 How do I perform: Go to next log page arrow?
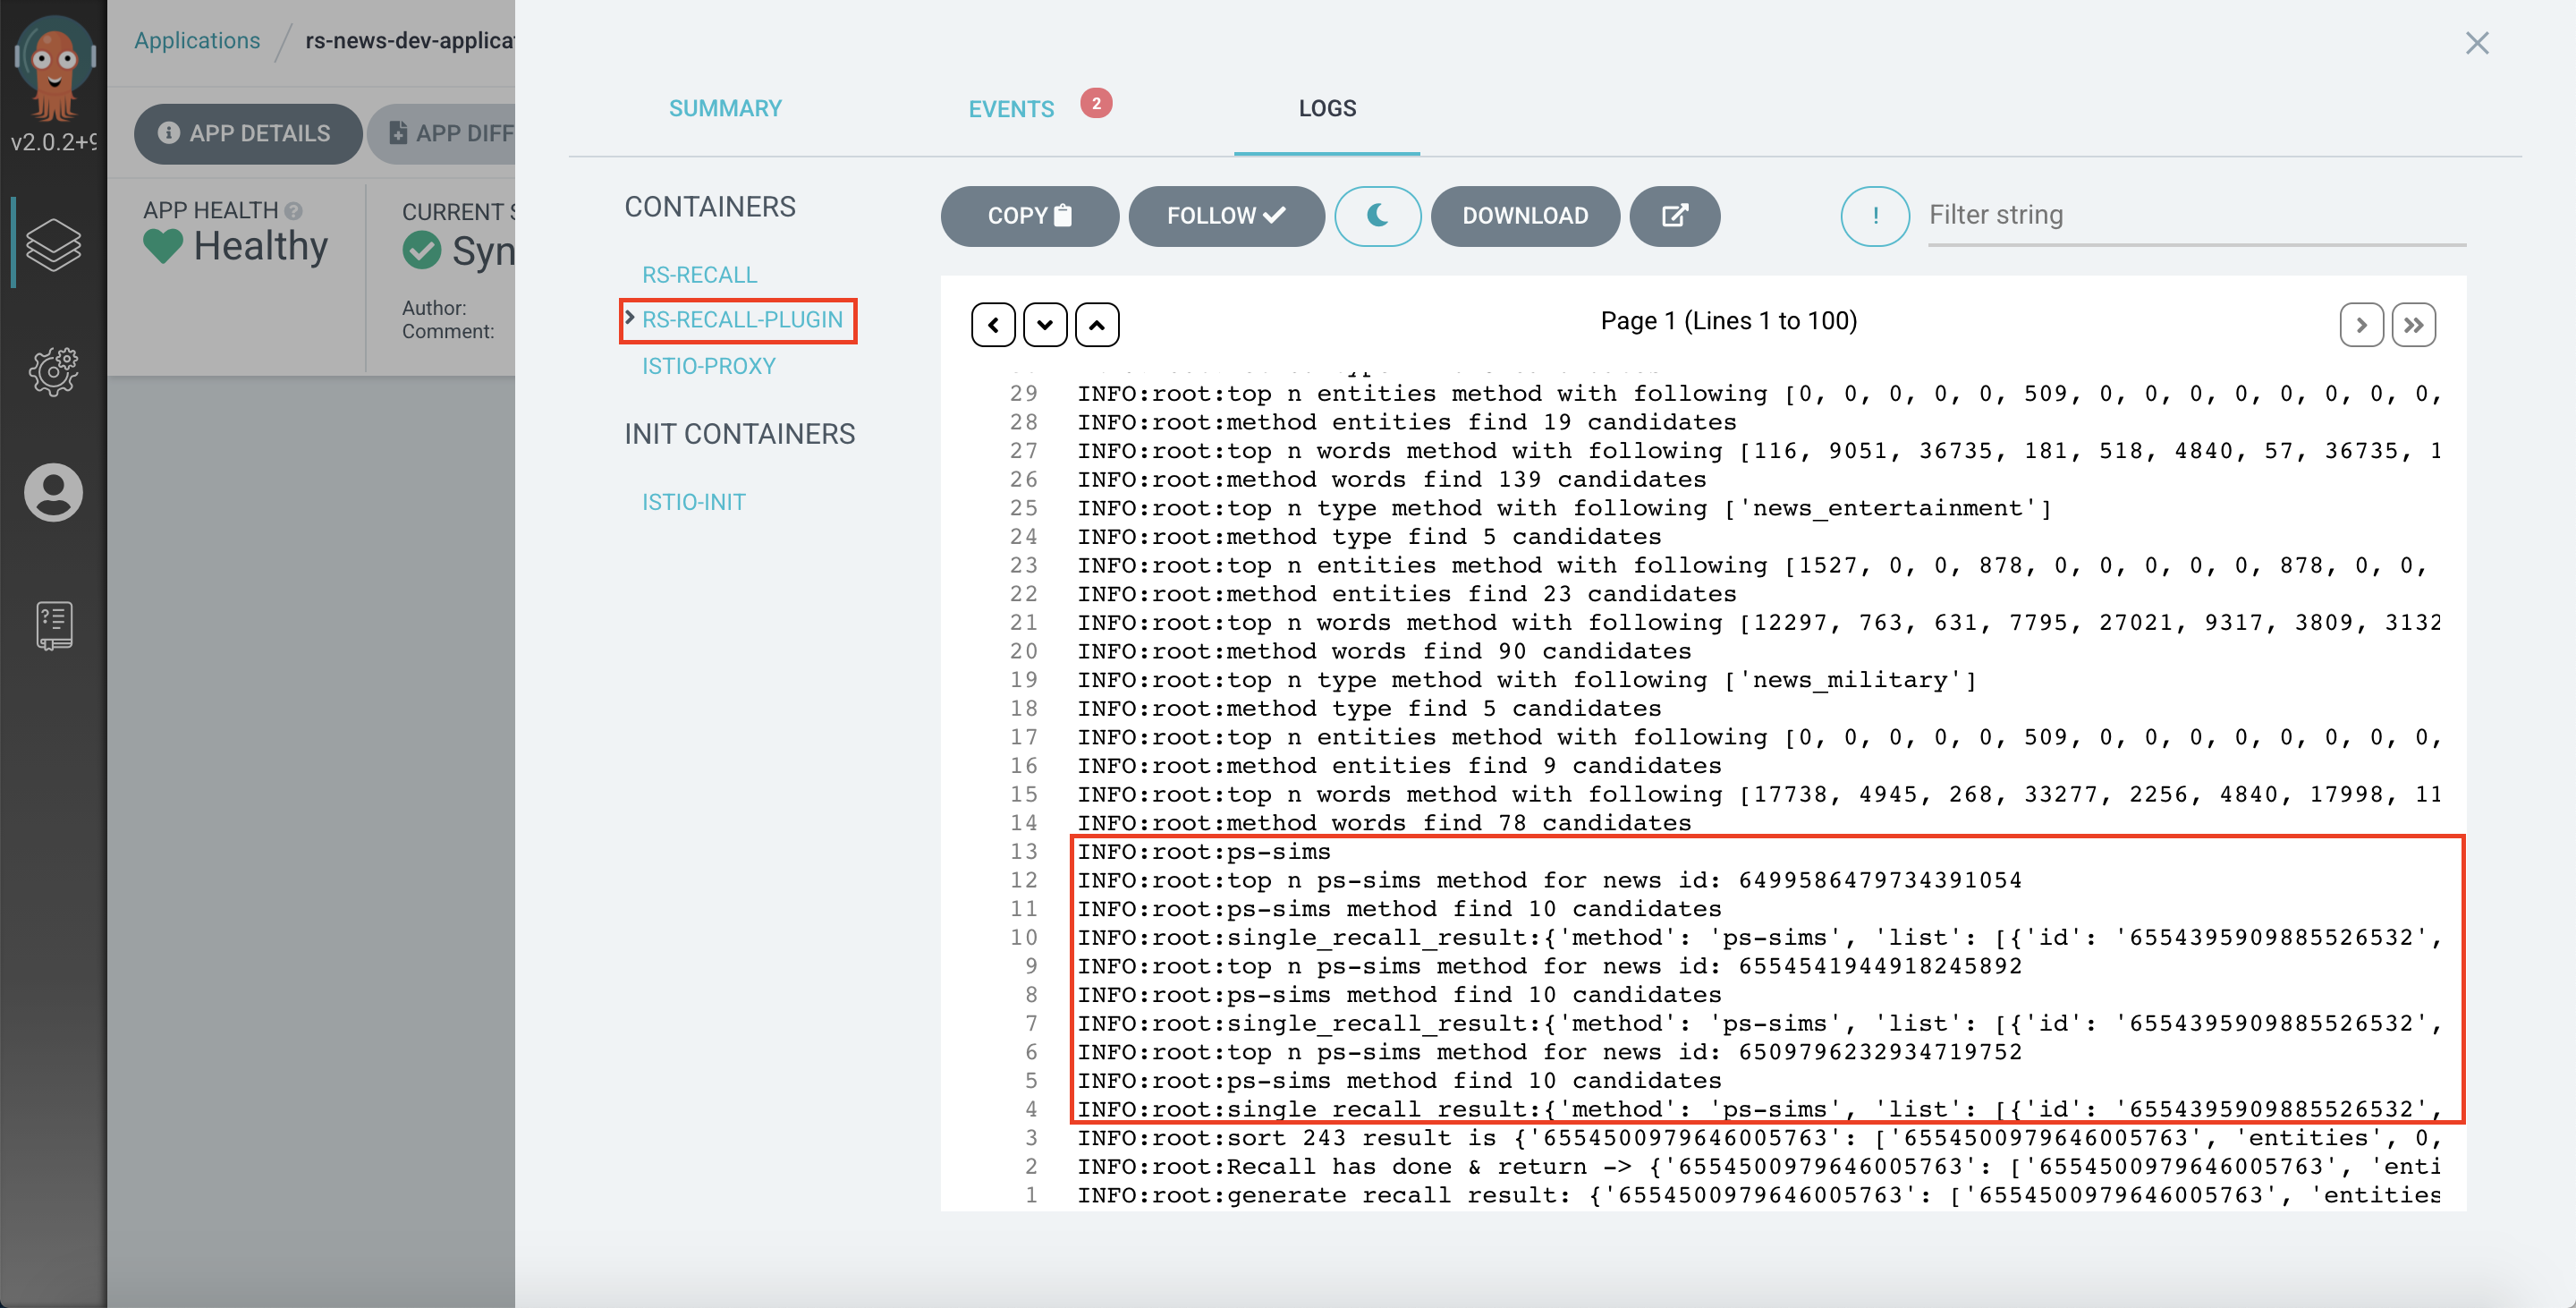(2361, 325)
